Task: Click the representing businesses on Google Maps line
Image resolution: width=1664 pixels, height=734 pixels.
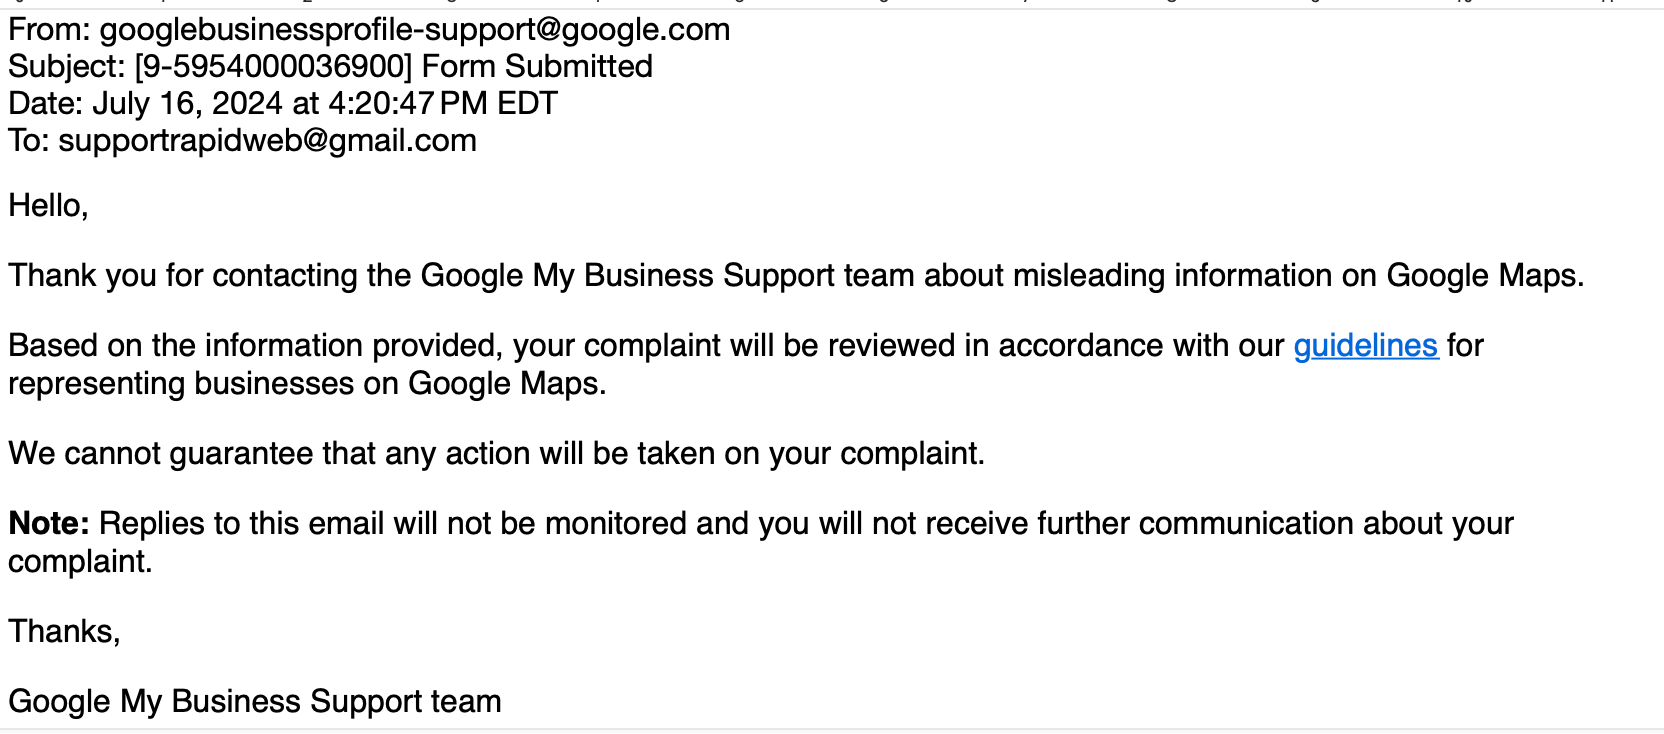Action: click(307, 384)
